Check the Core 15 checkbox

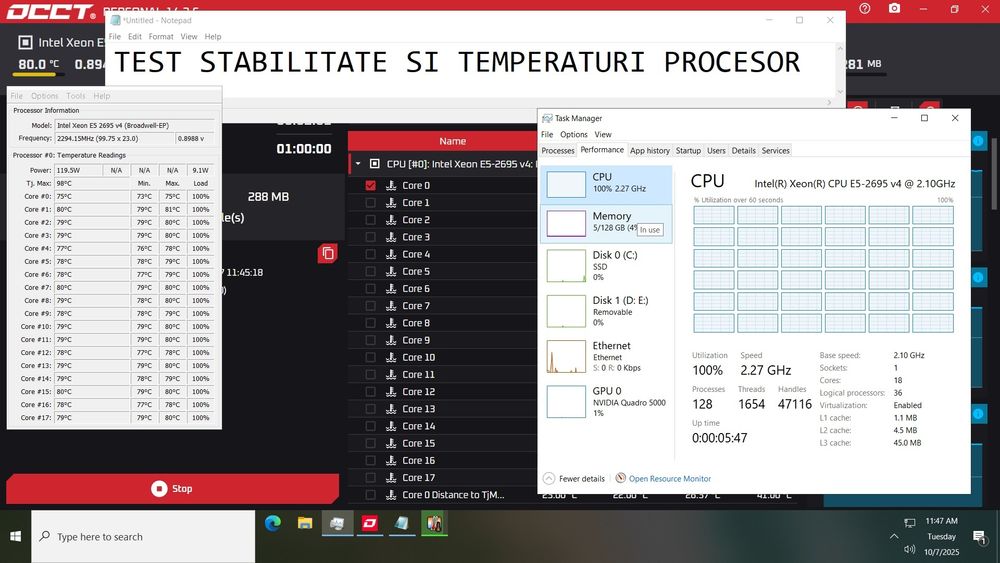(371, 443)
